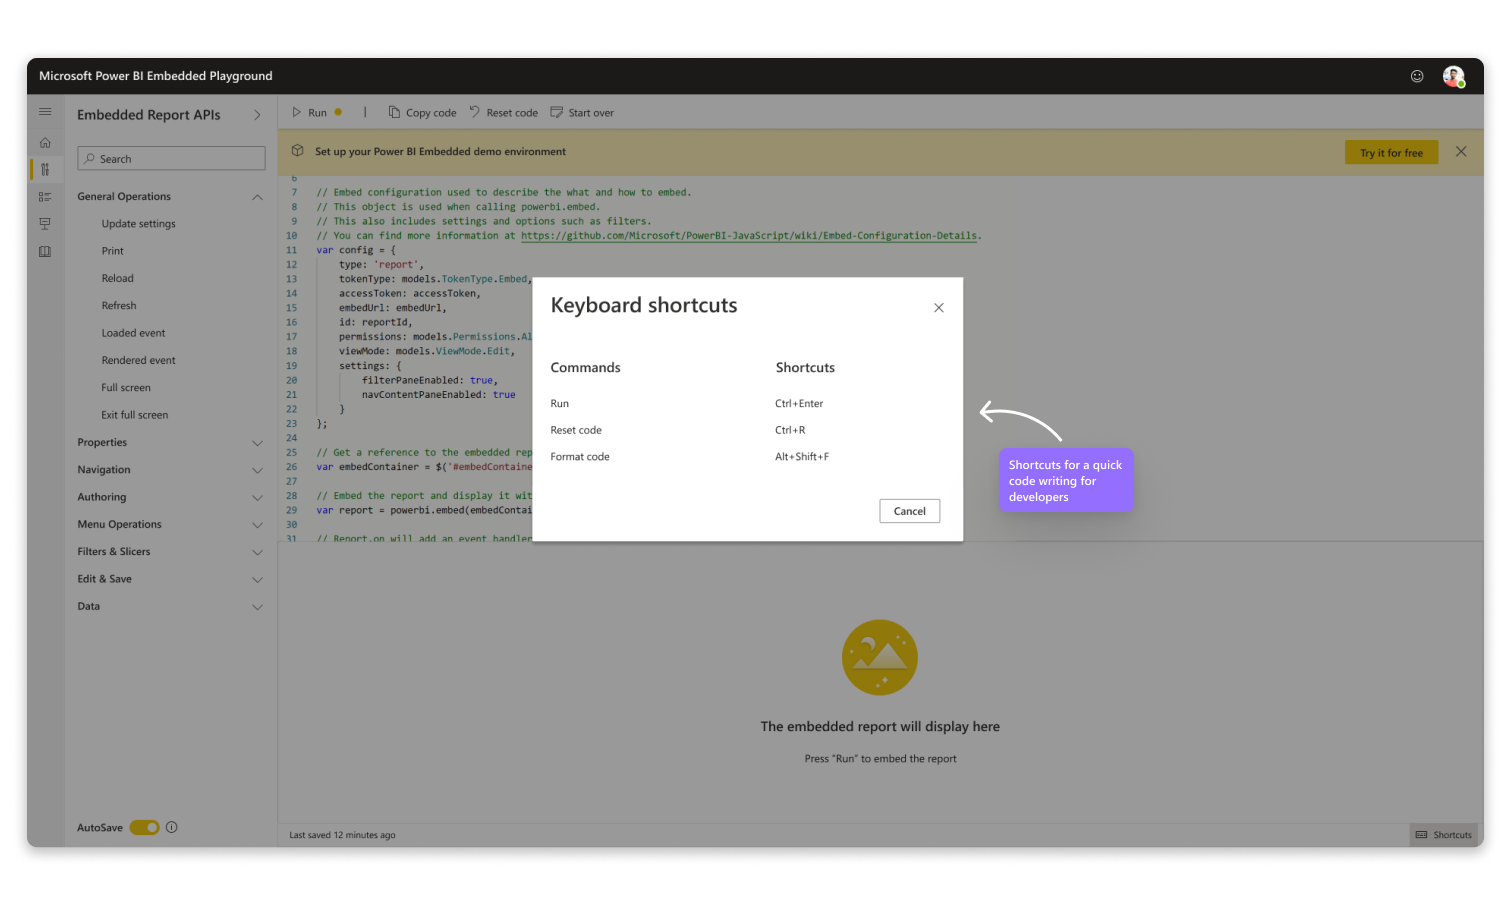Open the Shortcuts button in status bar
1512x906 pixels.
click(x=1444, y=835)
